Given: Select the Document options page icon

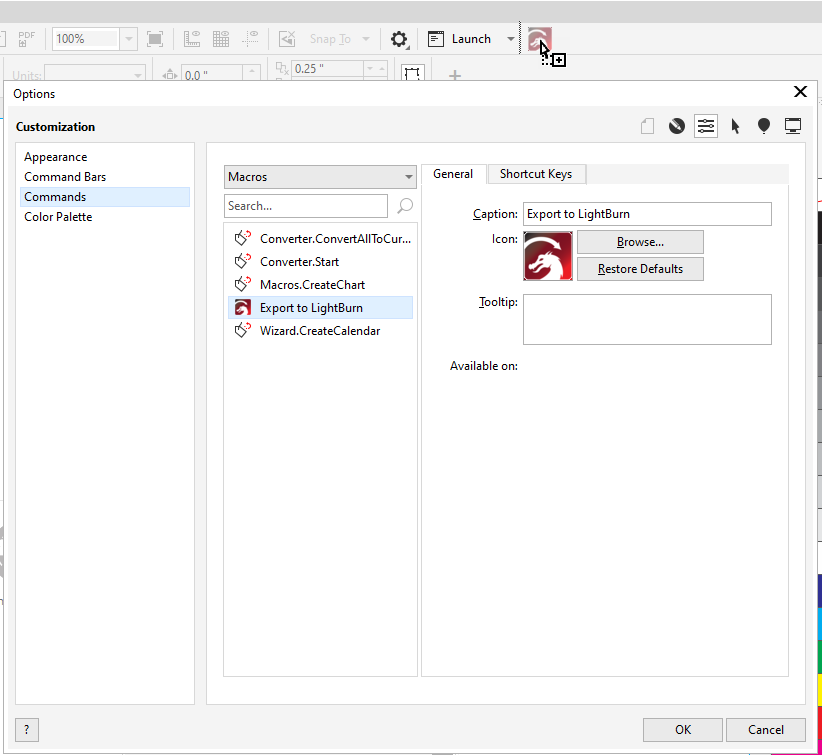Looking at the screenshot, I should point(646,126).
